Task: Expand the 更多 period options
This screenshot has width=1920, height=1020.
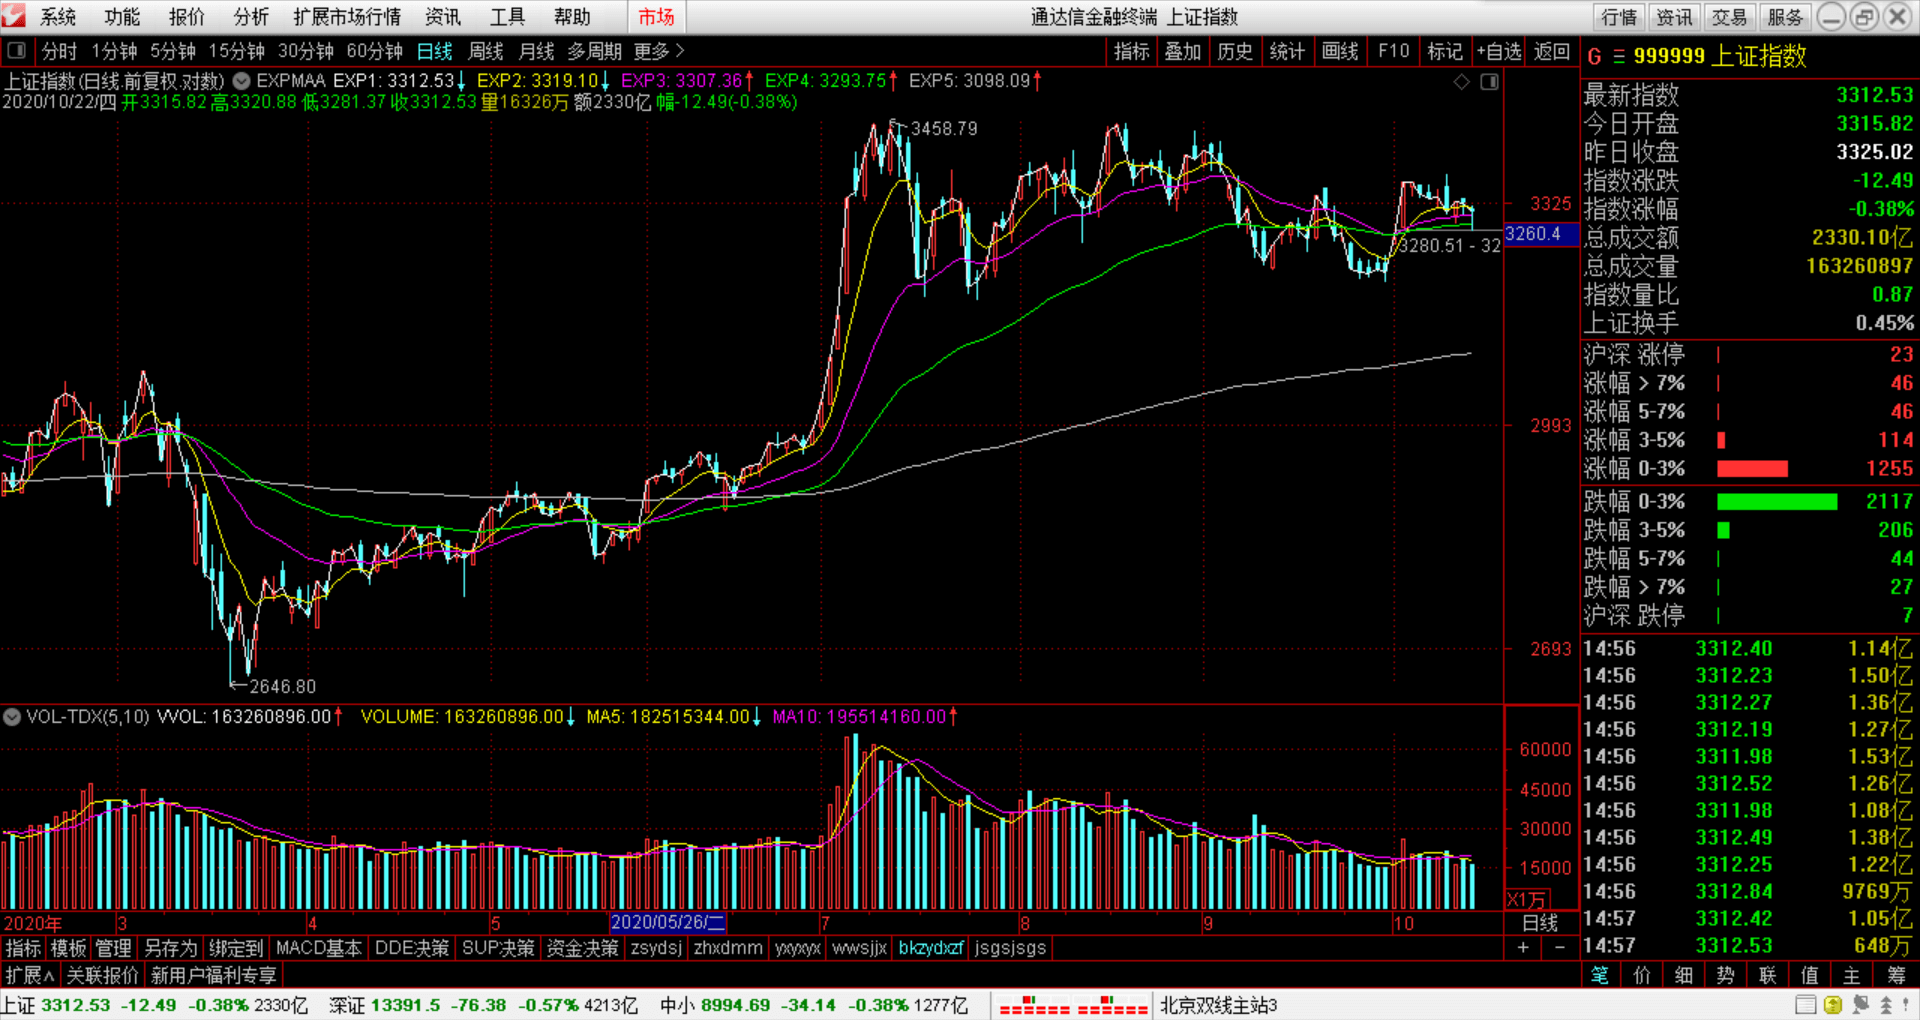Action: click(659, 51)
